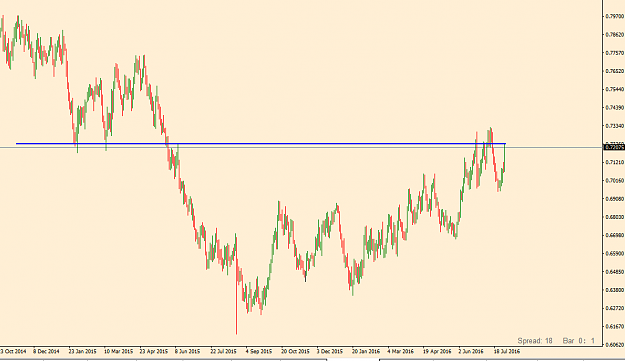Image resolution: width=625 pixels, height=361 pixels.
Task: Click the 23 Apr 2015 date label
Action: click(154, 351)
